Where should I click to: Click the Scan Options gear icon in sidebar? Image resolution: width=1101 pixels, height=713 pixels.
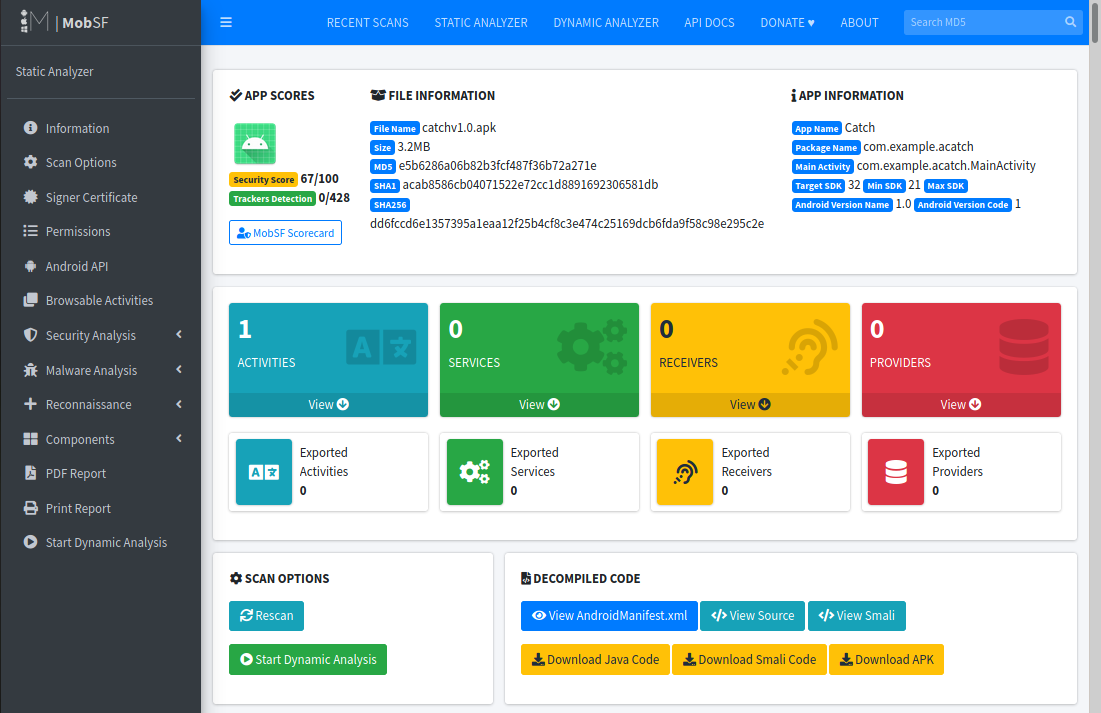coord(30,162)
